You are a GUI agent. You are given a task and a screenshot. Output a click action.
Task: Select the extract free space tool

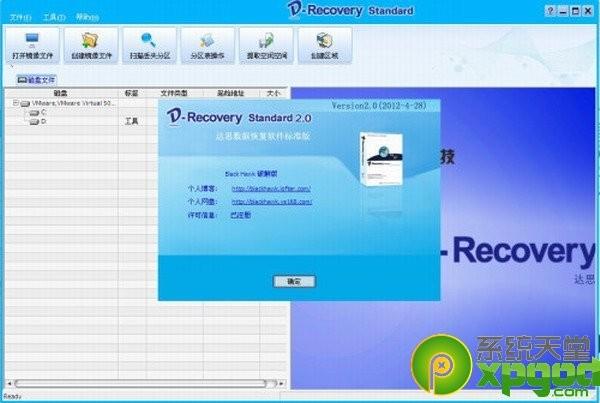pos(266,46)
